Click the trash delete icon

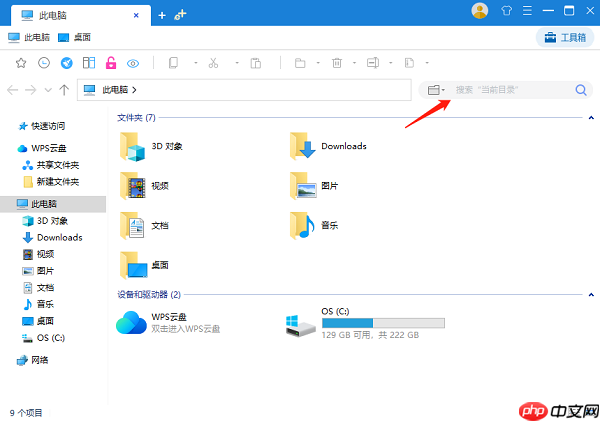point(337,63)
